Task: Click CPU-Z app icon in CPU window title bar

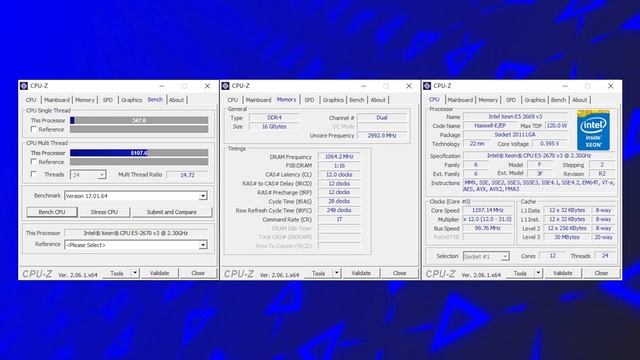Action: click(427, 86)
